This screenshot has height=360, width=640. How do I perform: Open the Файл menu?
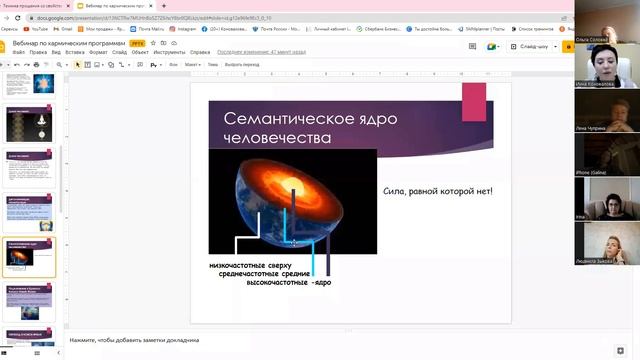[18, 52]
